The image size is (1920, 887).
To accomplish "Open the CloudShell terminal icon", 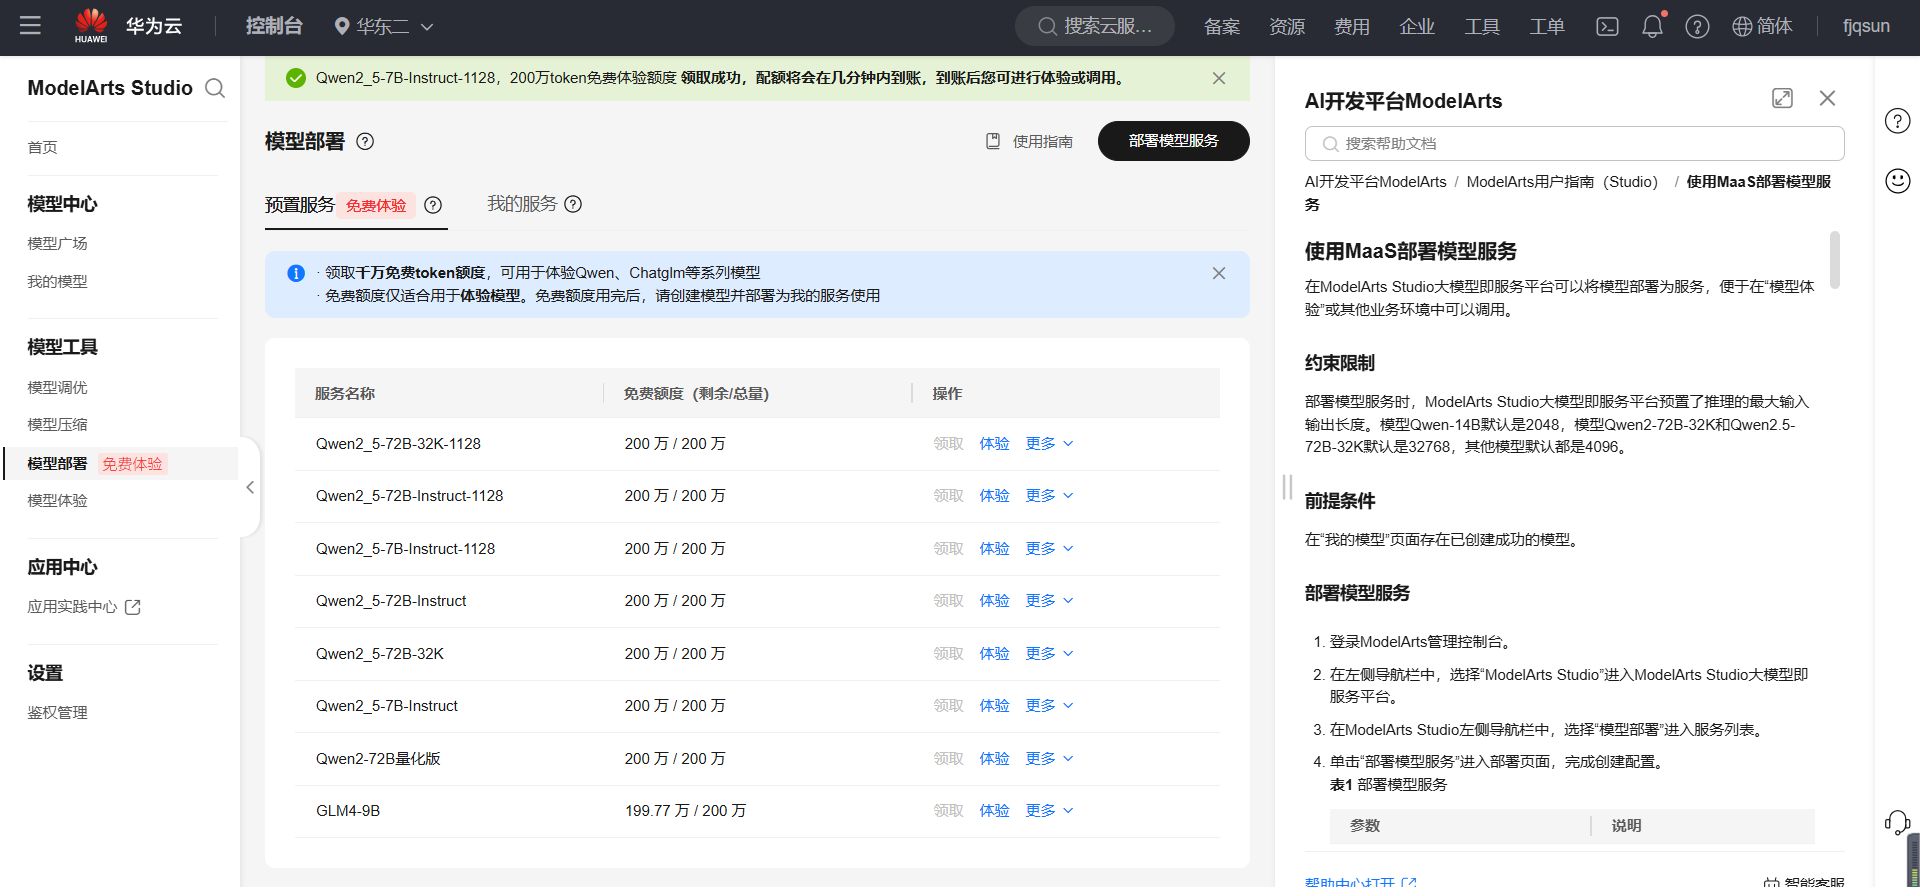I will point(1607,27).
